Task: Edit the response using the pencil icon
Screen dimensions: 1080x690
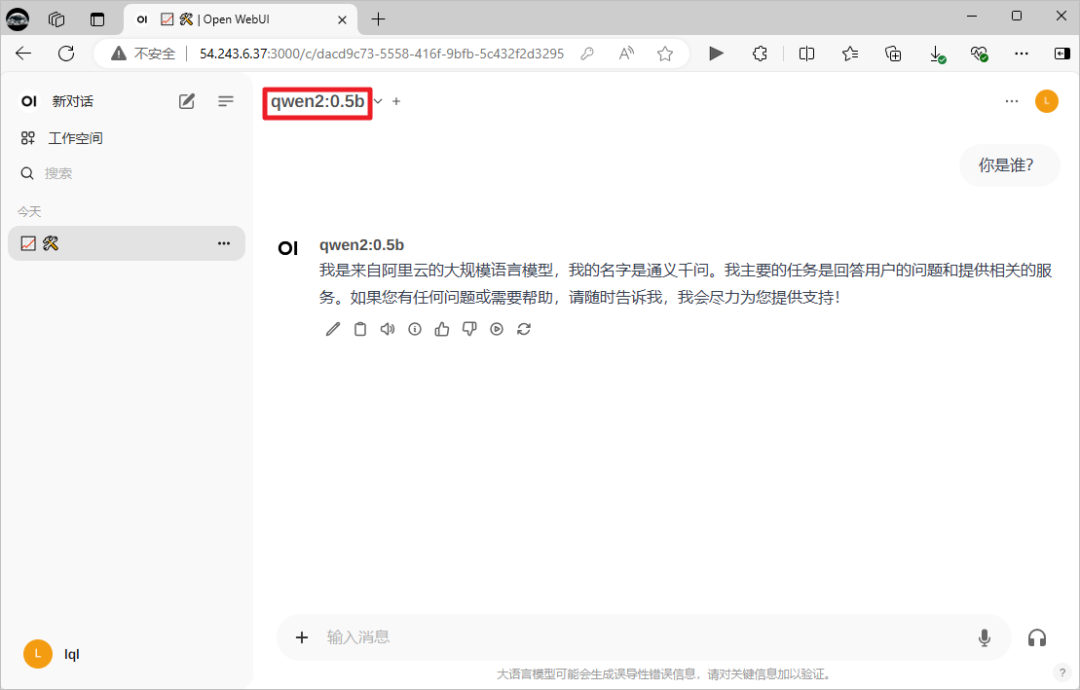Action: pos(333,329)
